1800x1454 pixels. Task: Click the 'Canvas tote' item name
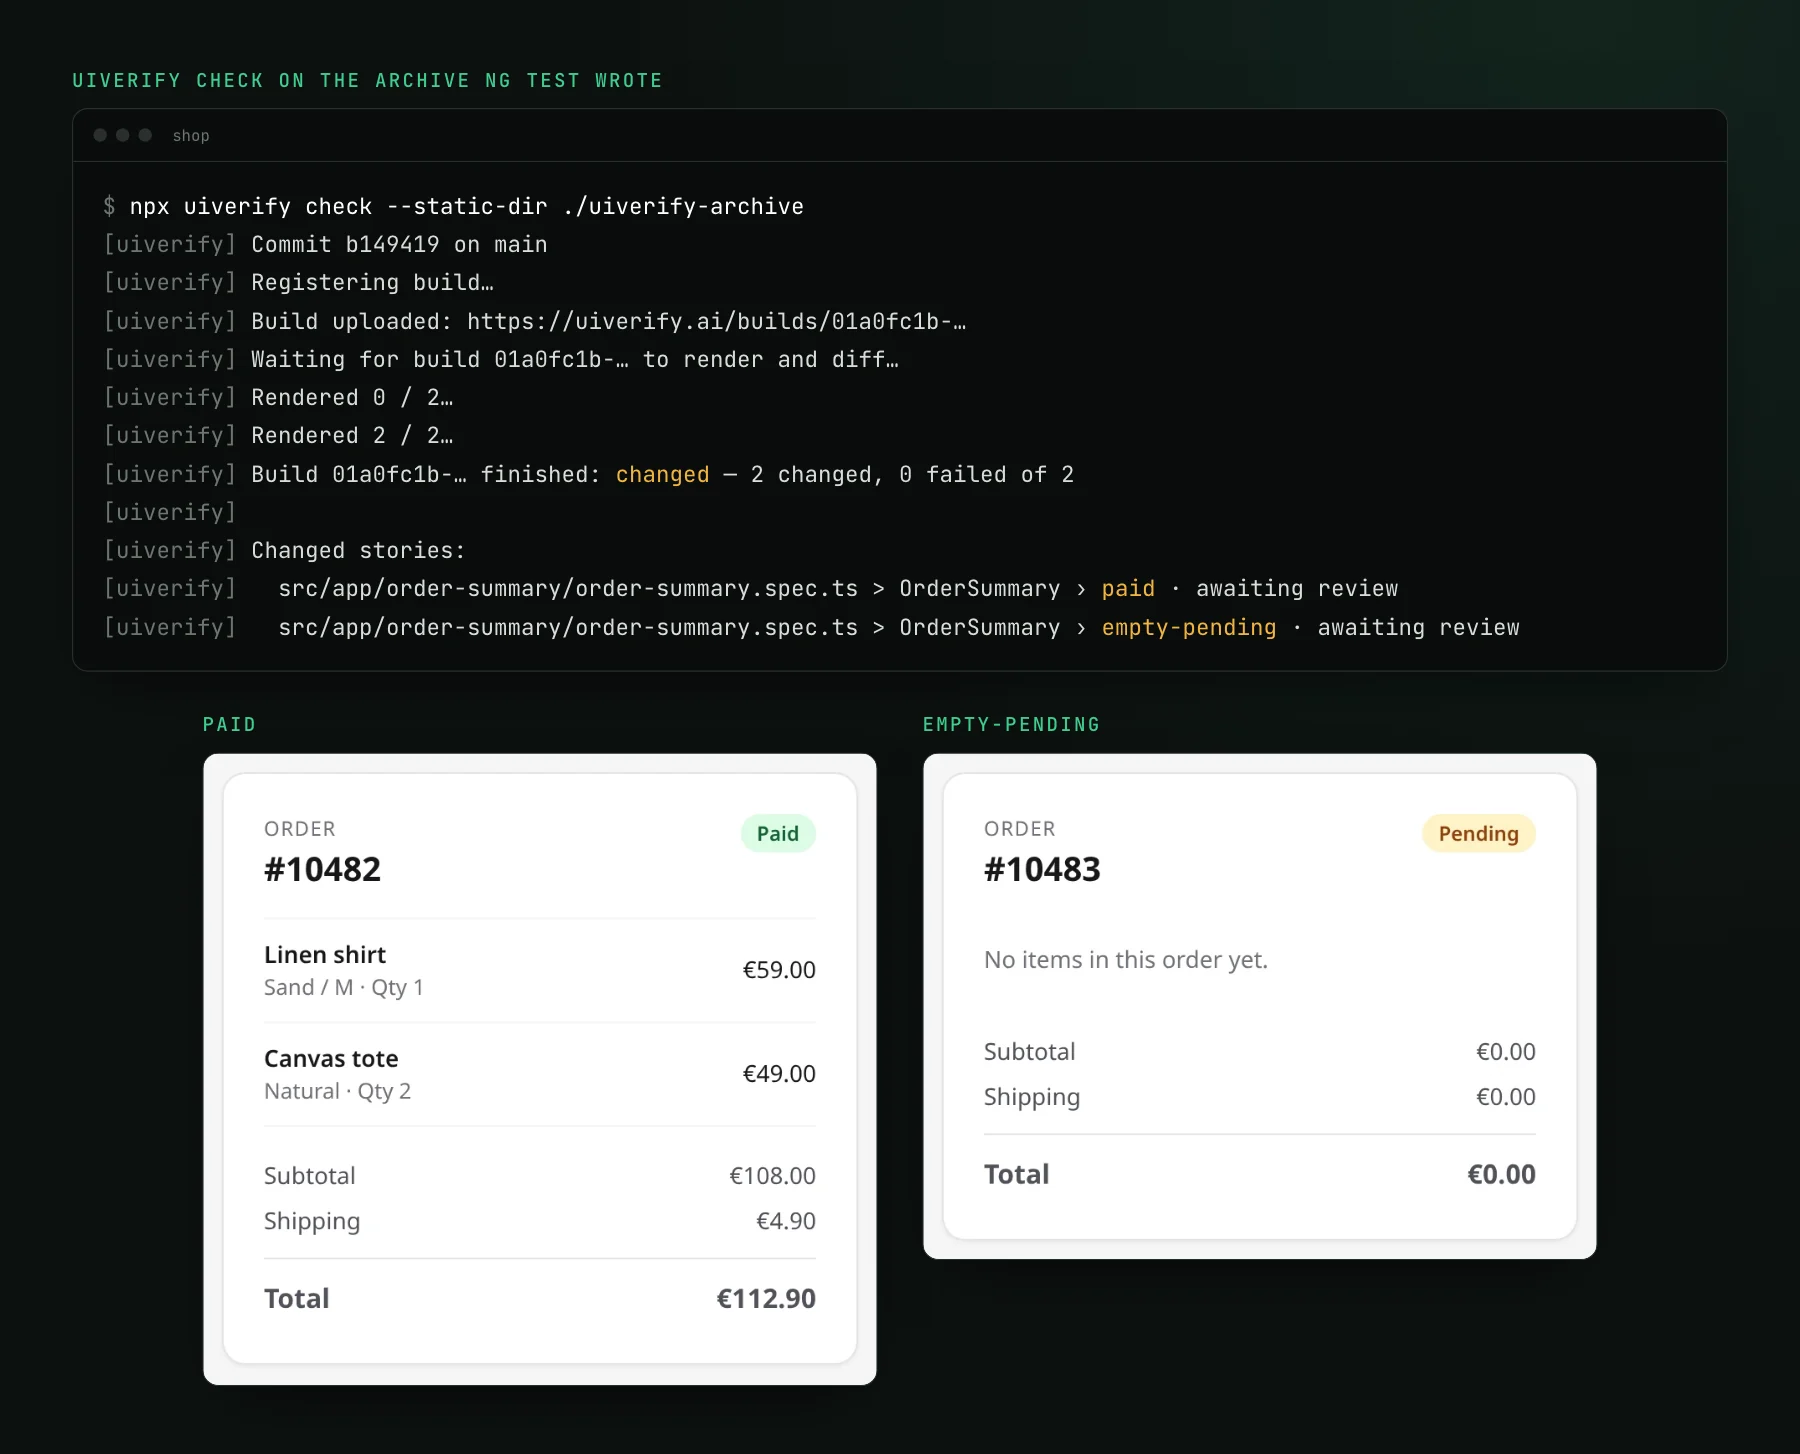pos(331,1058)
